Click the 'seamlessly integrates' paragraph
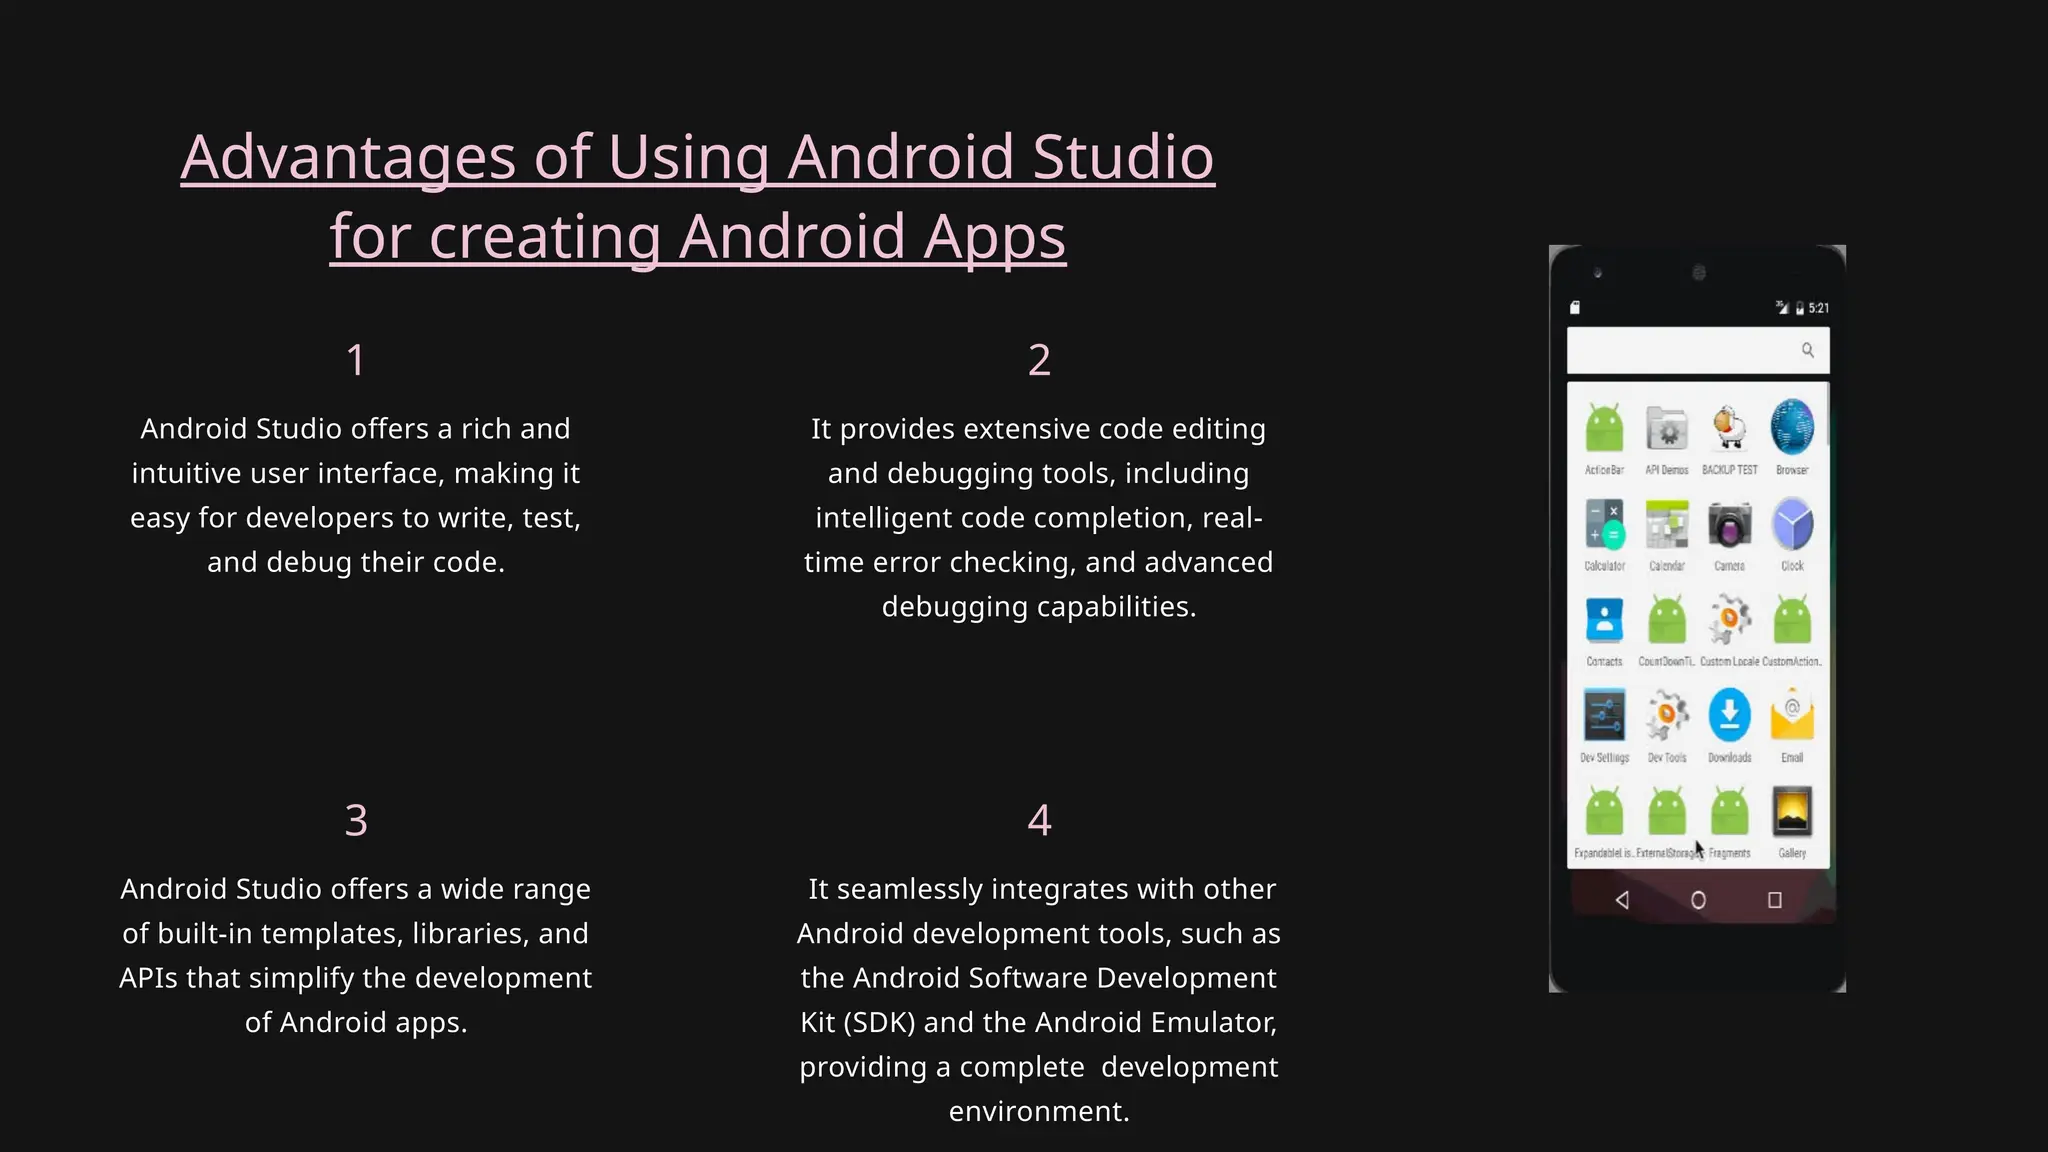 [1039, 999]
